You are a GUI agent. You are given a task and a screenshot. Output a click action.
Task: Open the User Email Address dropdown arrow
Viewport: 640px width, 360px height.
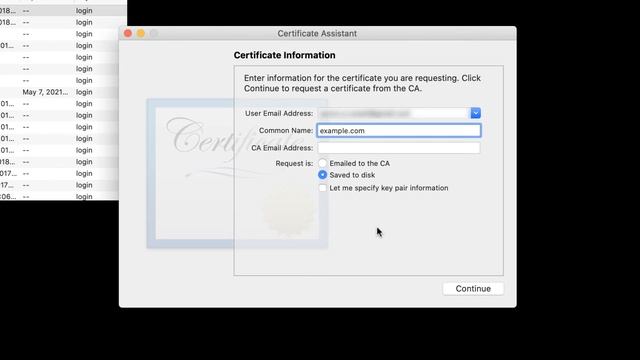[476, 113]
